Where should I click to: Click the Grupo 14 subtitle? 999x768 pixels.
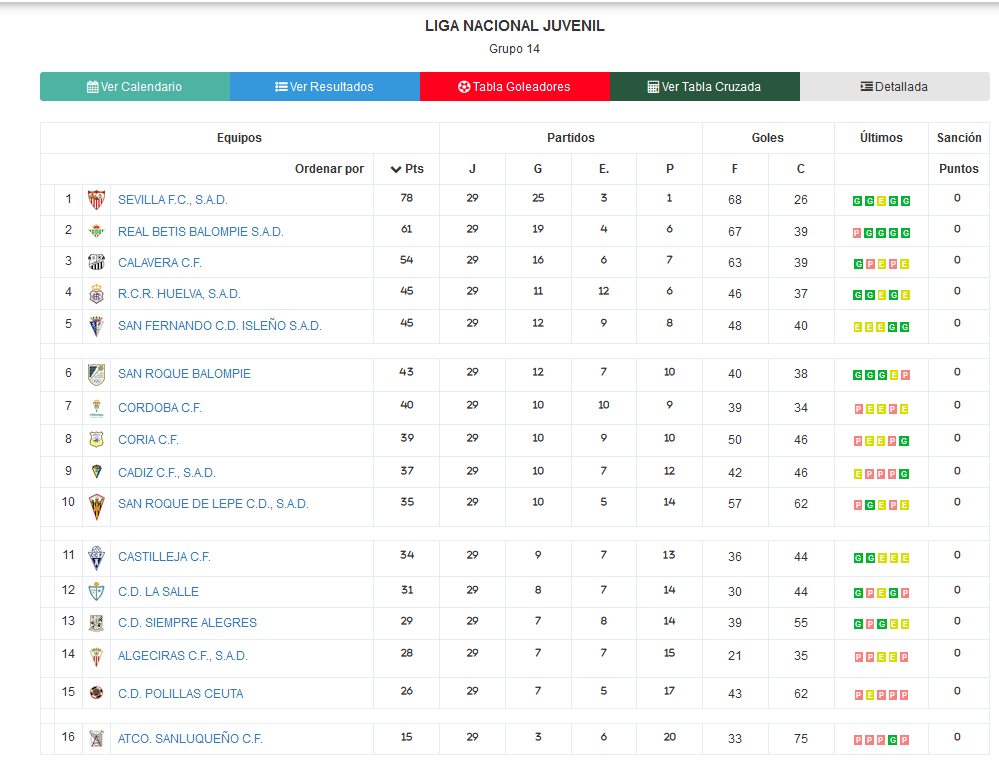[515, 49]
